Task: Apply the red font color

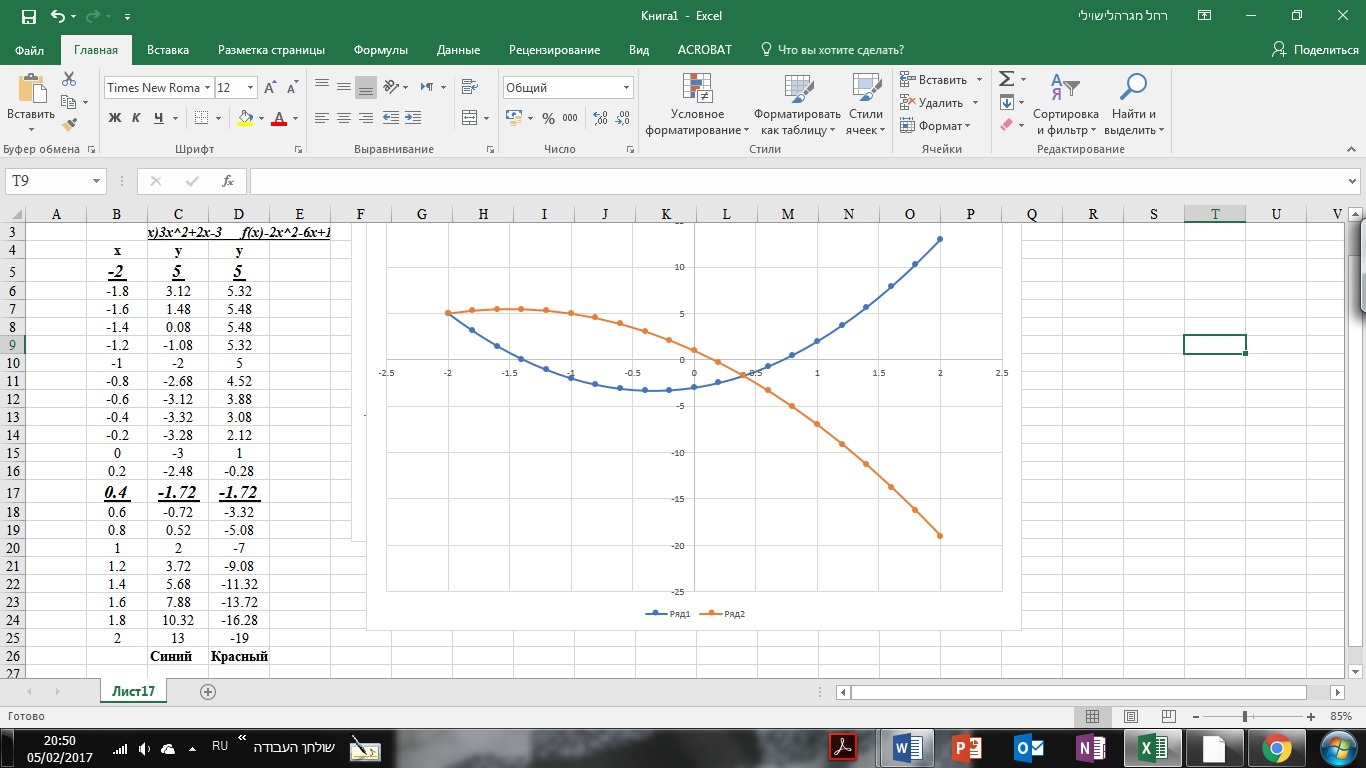Action: coord(279,118)
